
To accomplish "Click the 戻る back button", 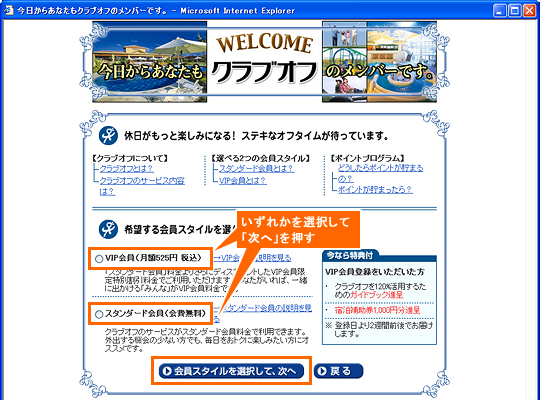I will pos(339,371).
